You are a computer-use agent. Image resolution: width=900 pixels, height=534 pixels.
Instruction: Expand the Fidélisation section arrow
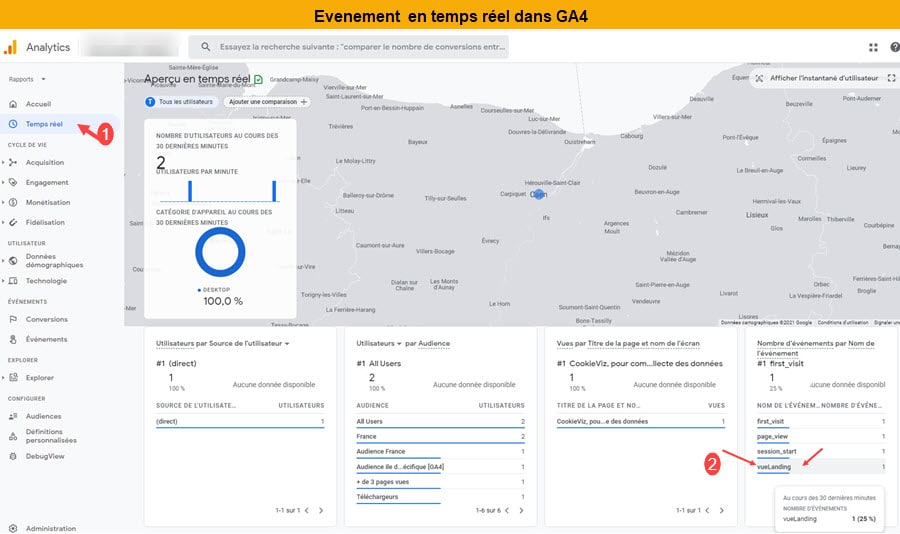click(3, 222)
